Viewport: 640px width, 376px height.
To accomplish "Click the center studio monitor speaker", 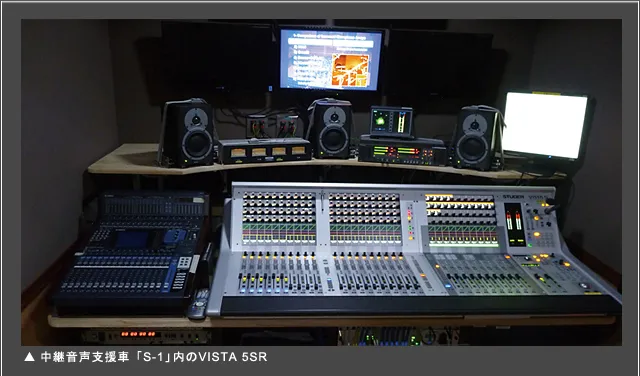I will point(330,128).
